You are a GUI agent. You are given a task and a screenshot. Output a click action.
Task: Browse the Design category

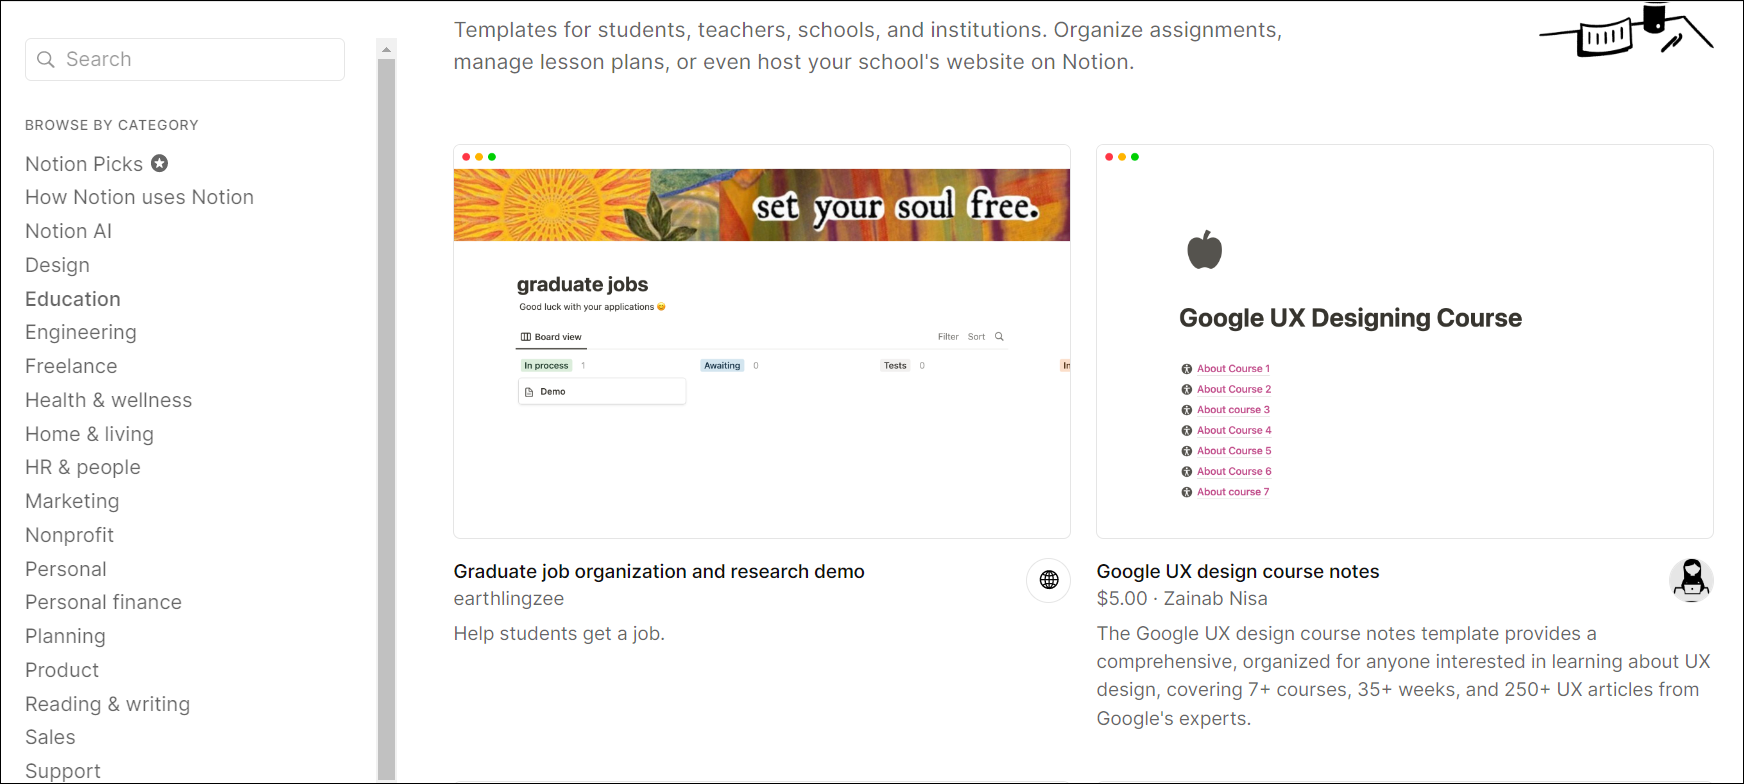click(x=57, y=265)
